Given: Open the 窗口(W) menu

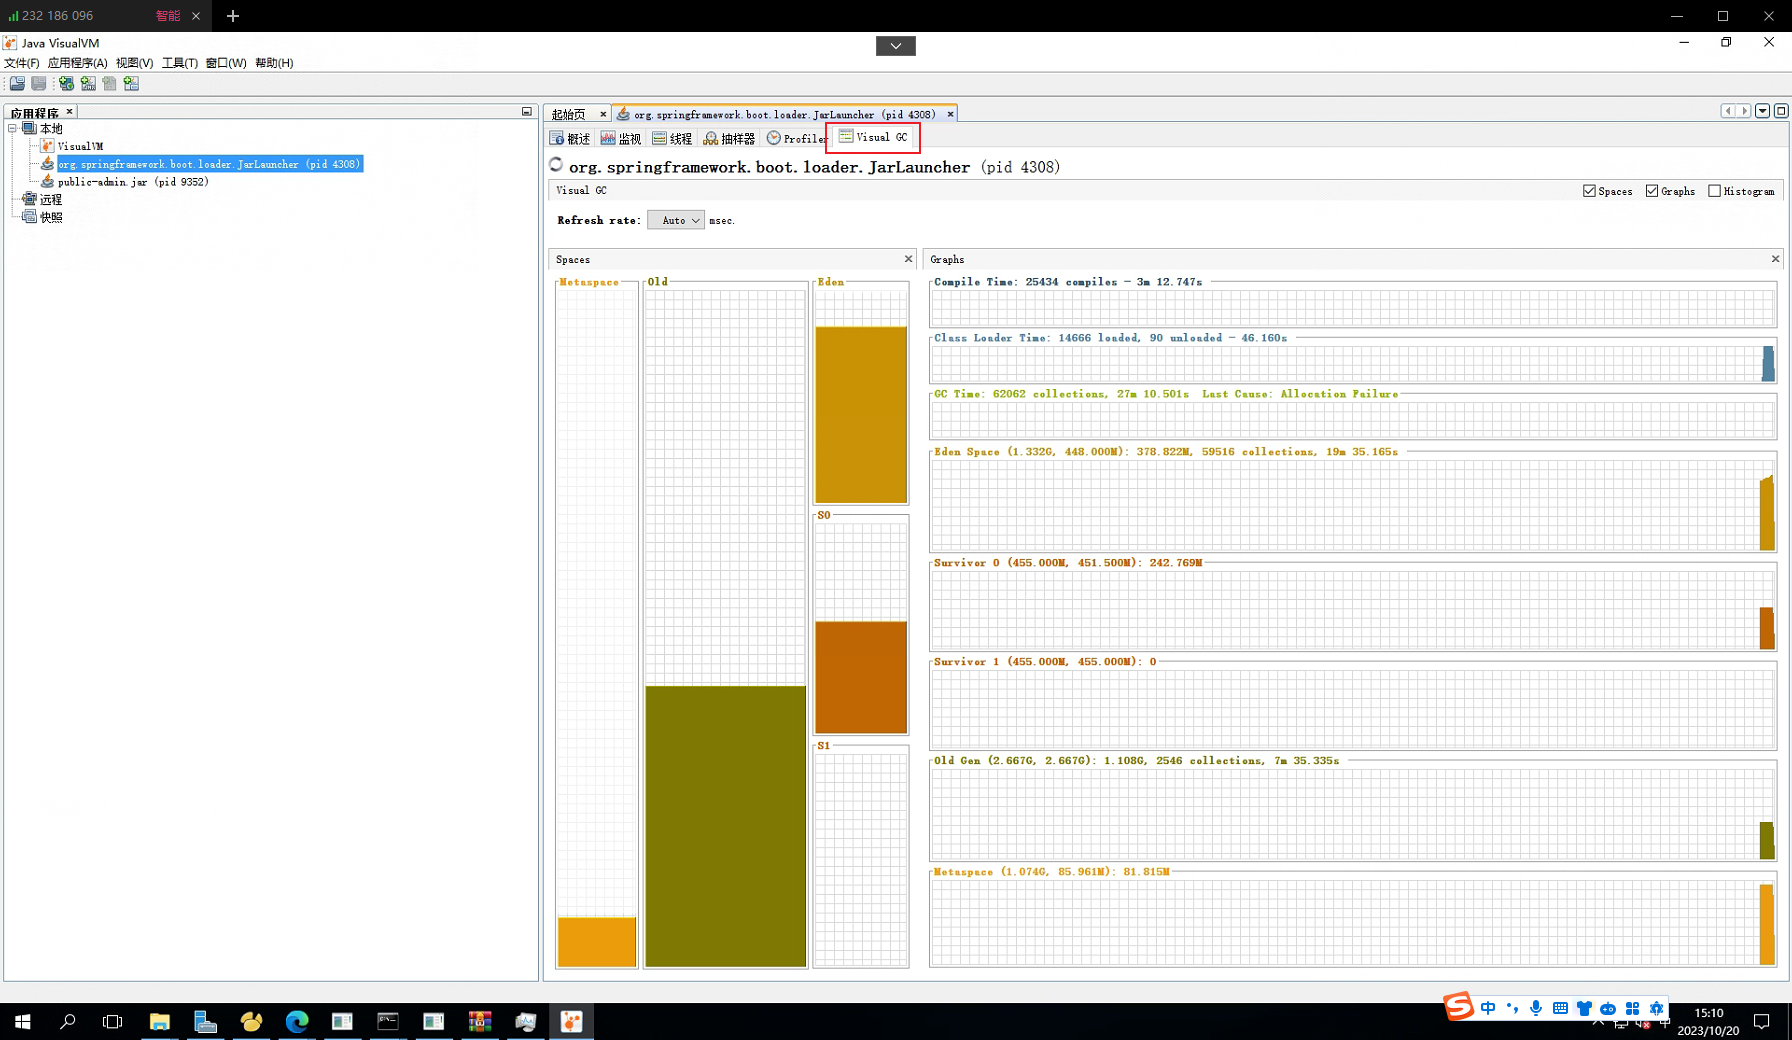Looking at the screenshot, I should click(x=226, y=63).
